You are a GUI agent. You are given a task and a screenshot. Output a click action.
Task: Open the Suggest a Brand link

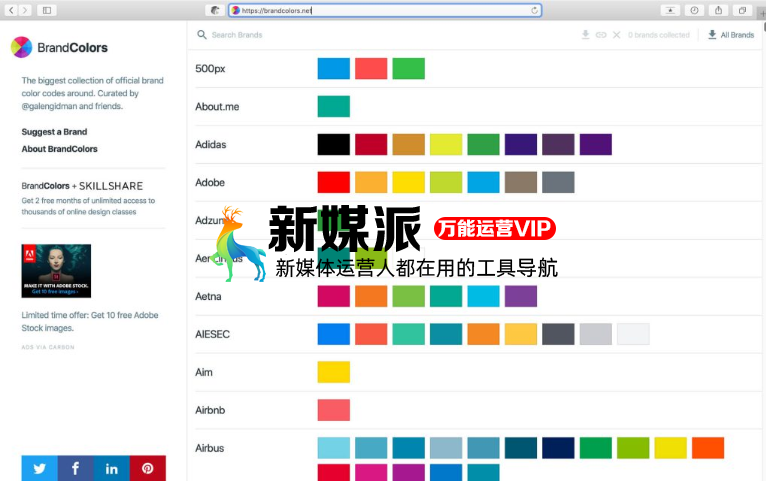54,132
